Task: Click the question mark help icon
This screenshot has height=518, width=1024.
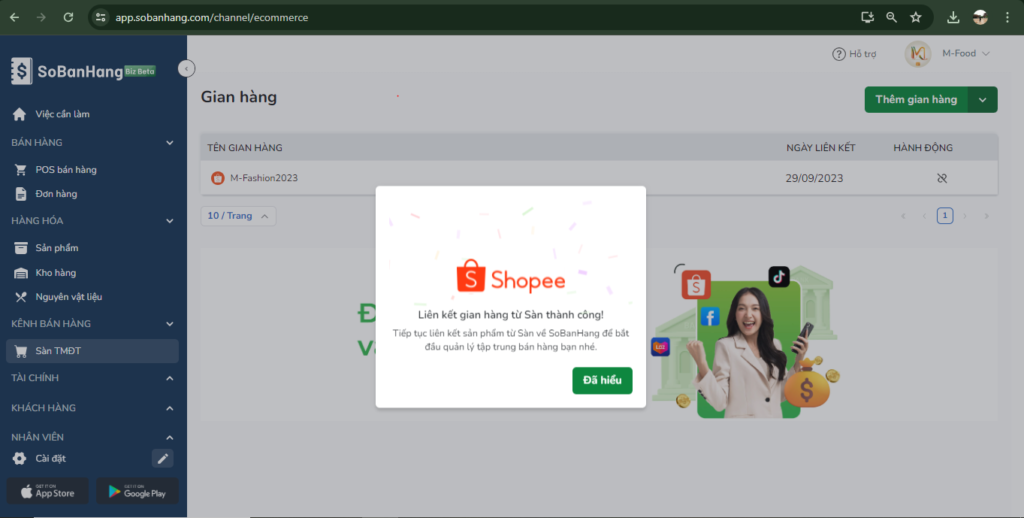Action: coord(839,54)
